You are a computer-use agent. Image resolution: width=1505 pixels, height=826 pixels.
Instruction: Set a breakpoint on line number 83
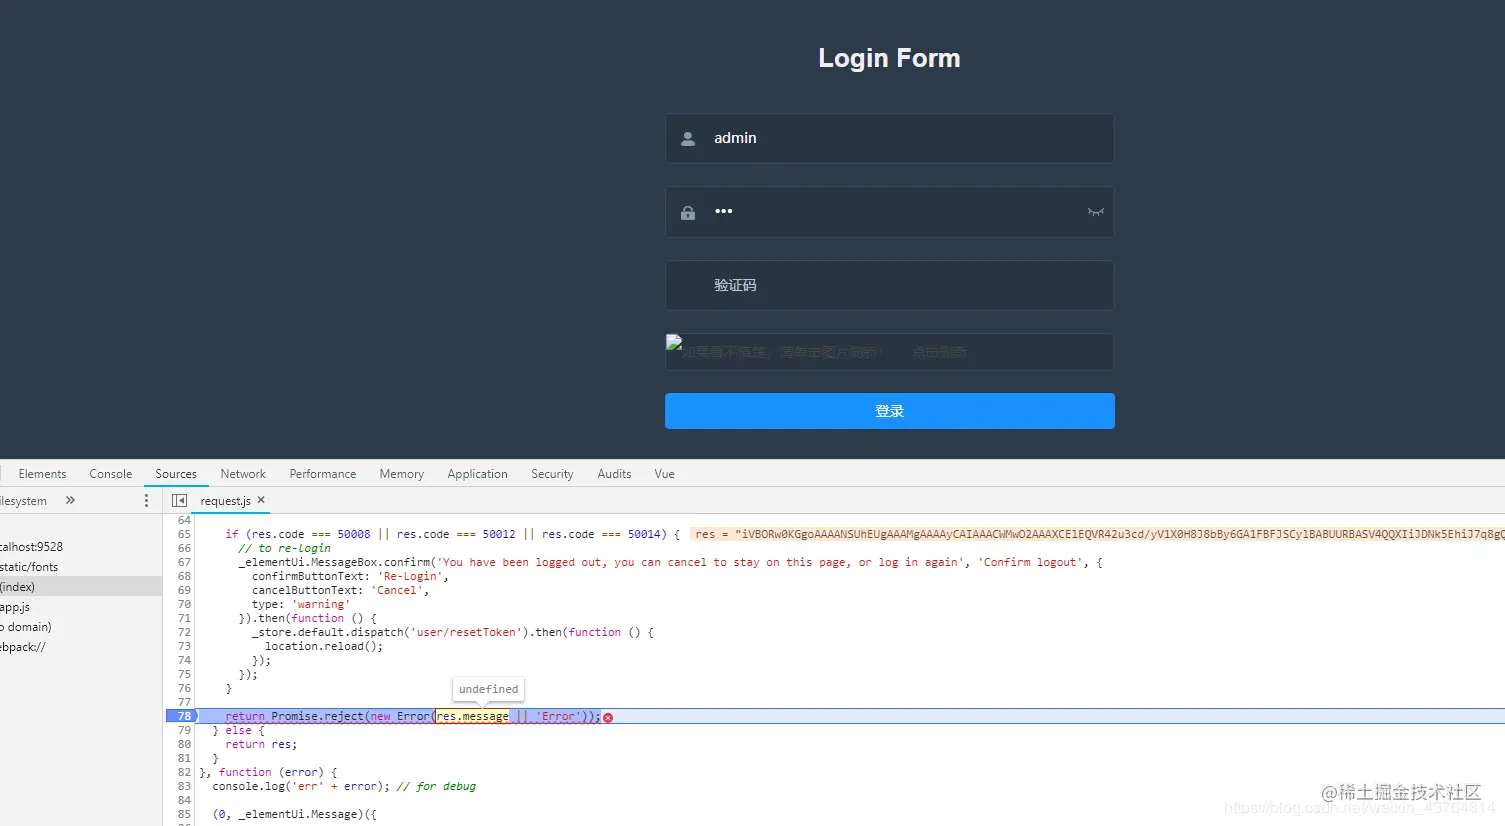[x=184, y=786]
